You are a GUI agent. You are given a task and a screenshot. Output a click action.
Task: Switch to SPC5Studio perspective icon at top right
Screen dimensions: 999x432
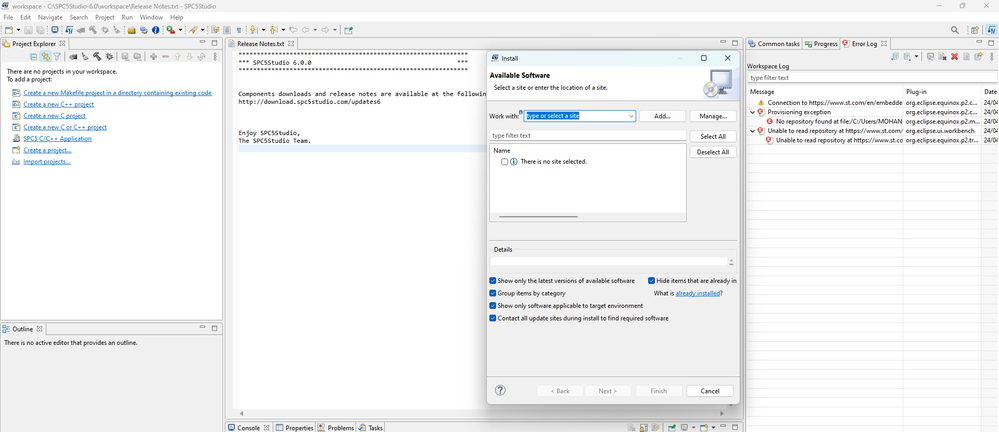[x=991, y=30]
